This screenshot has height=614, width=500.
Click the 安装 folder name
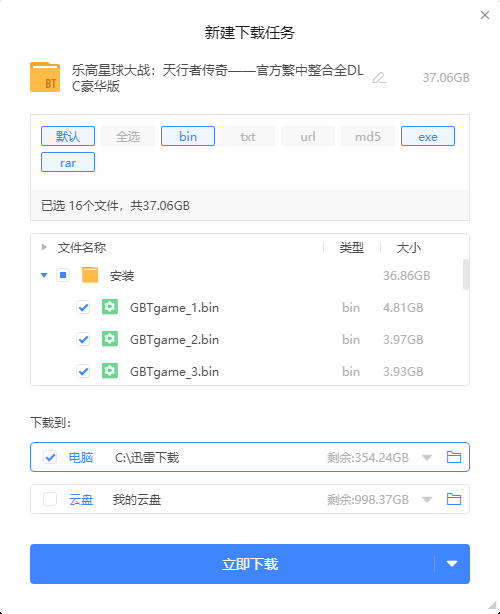pyautogui.click(x=122, y=276)
